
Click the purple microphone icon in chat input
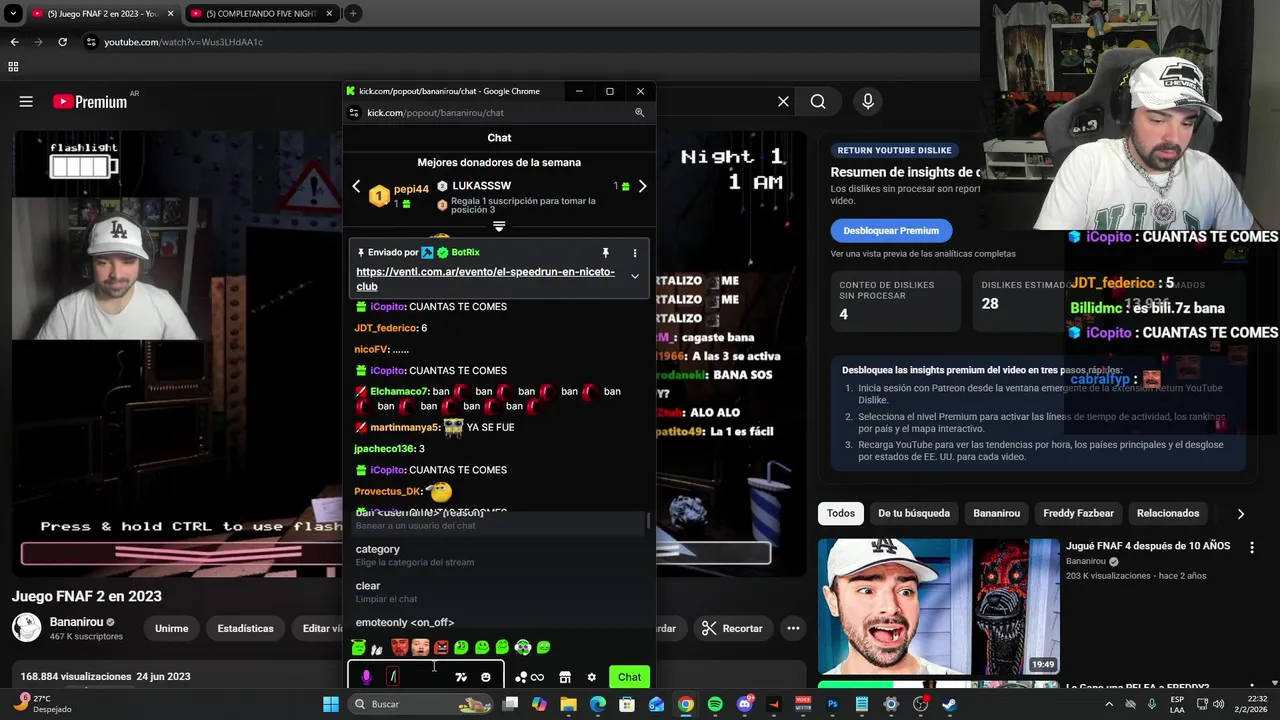(366, 677)
